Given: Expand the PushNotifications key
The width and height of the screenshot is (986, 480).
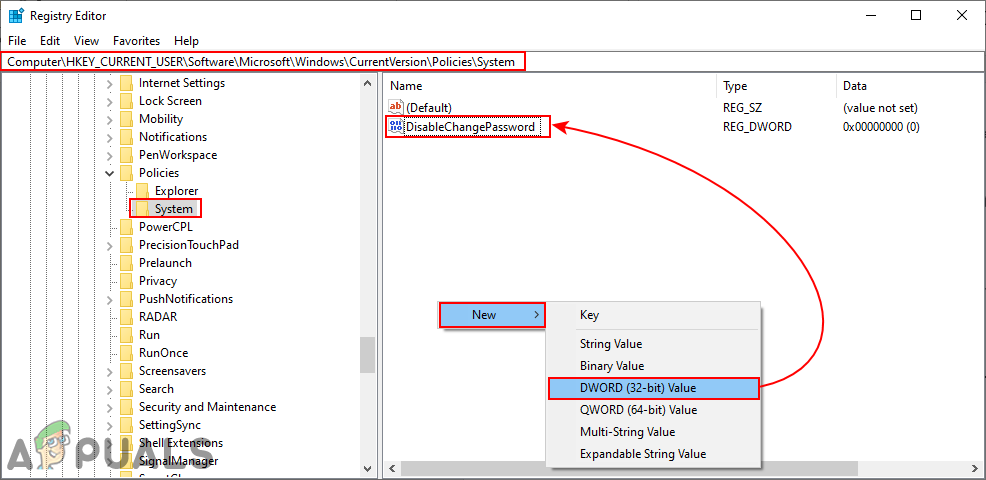Looking at the screenshot, I should pyautogui.click(x=110, y=299).
